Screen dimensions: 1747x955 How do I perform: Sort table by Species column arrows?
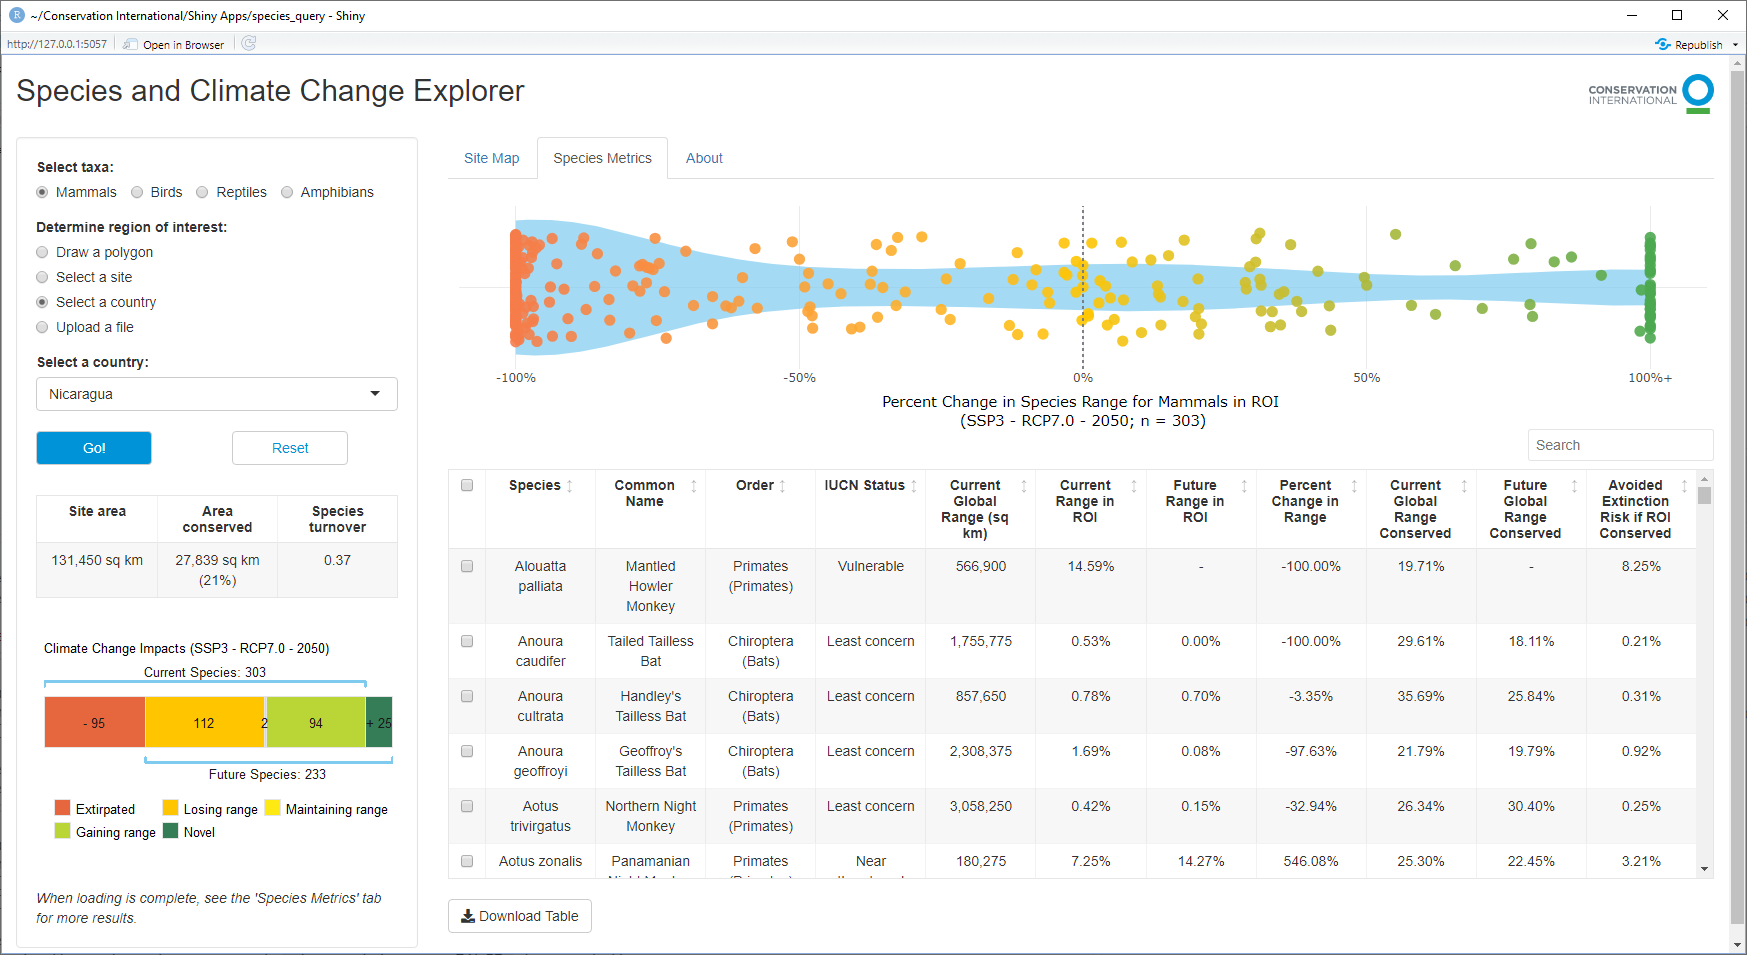click(570, 486)
